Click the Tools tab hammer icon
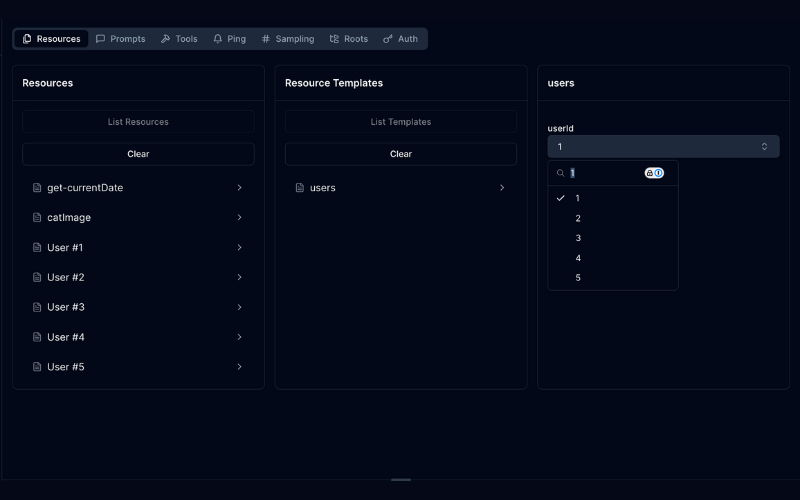Viewport: 800px width, 500px height. (x=165, y=39)
